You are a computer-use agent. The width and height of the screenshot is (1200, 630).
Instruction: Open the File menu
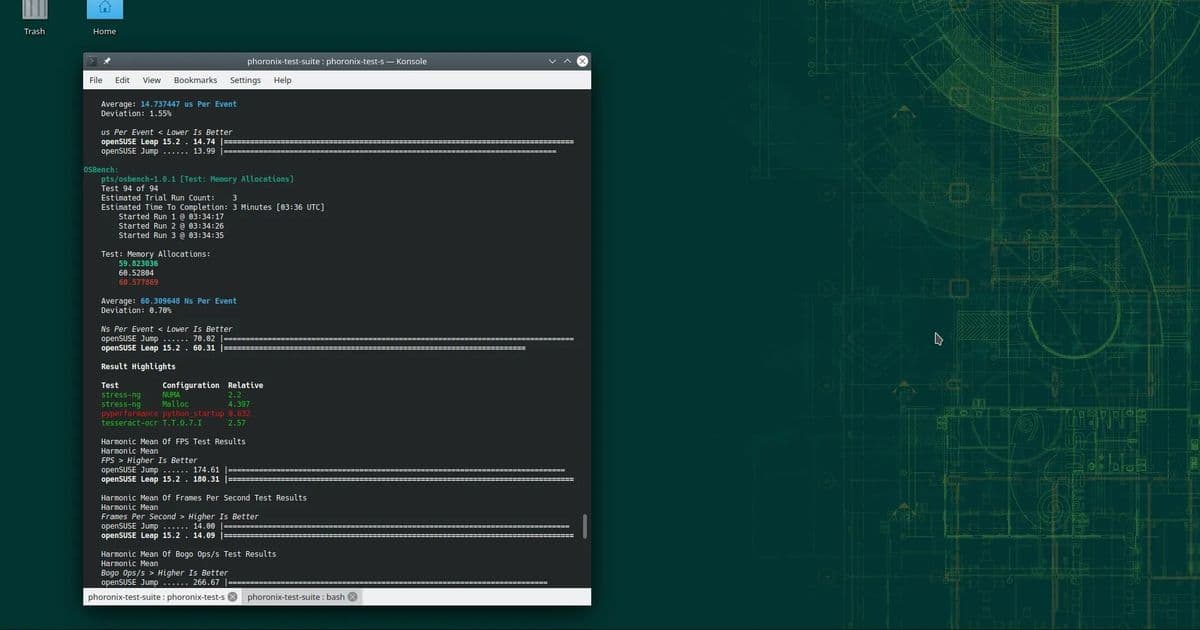click(95, 79)
